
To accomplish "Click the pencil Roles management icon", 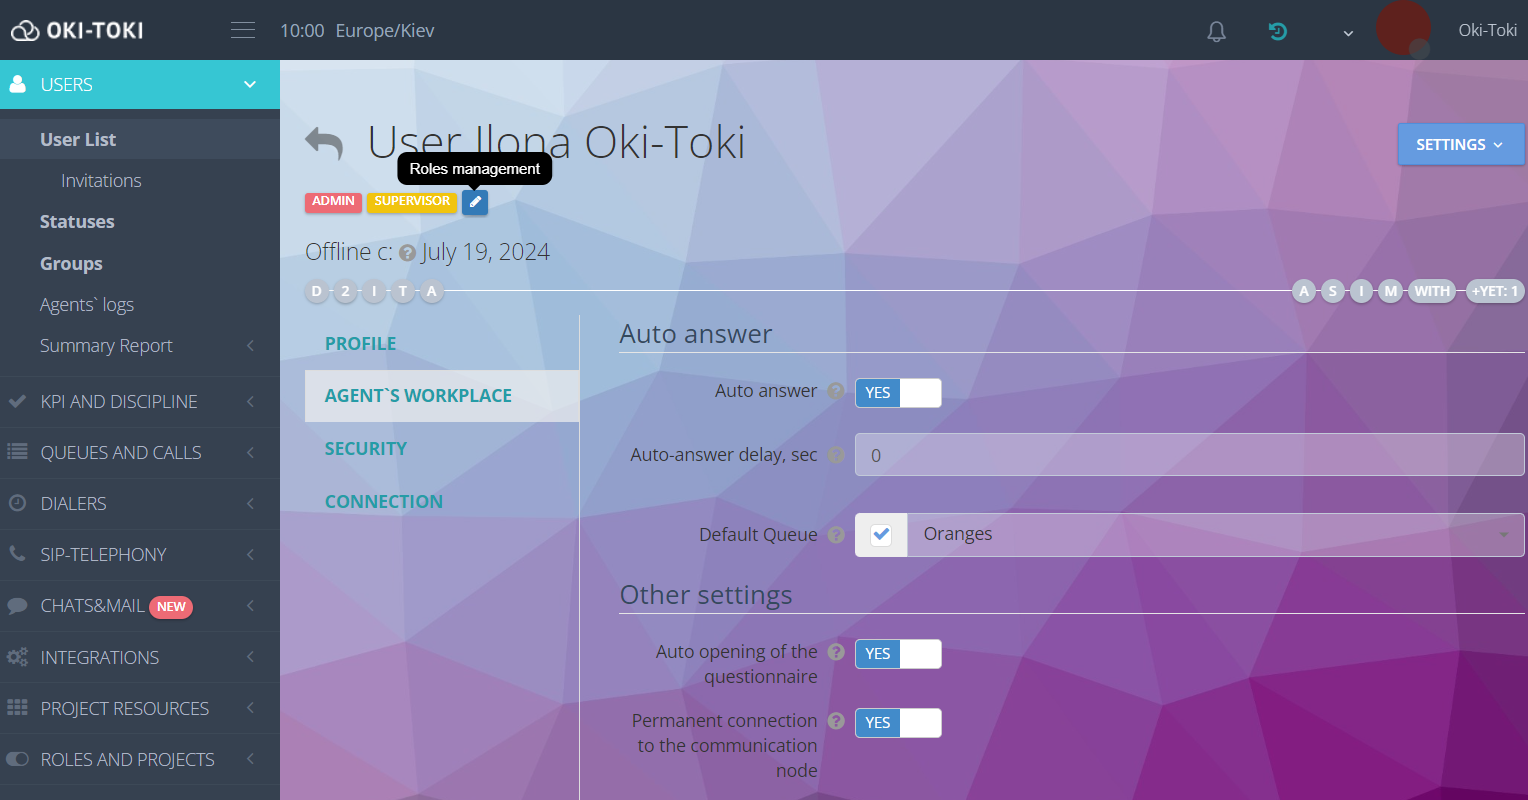I will pos(475,202).
